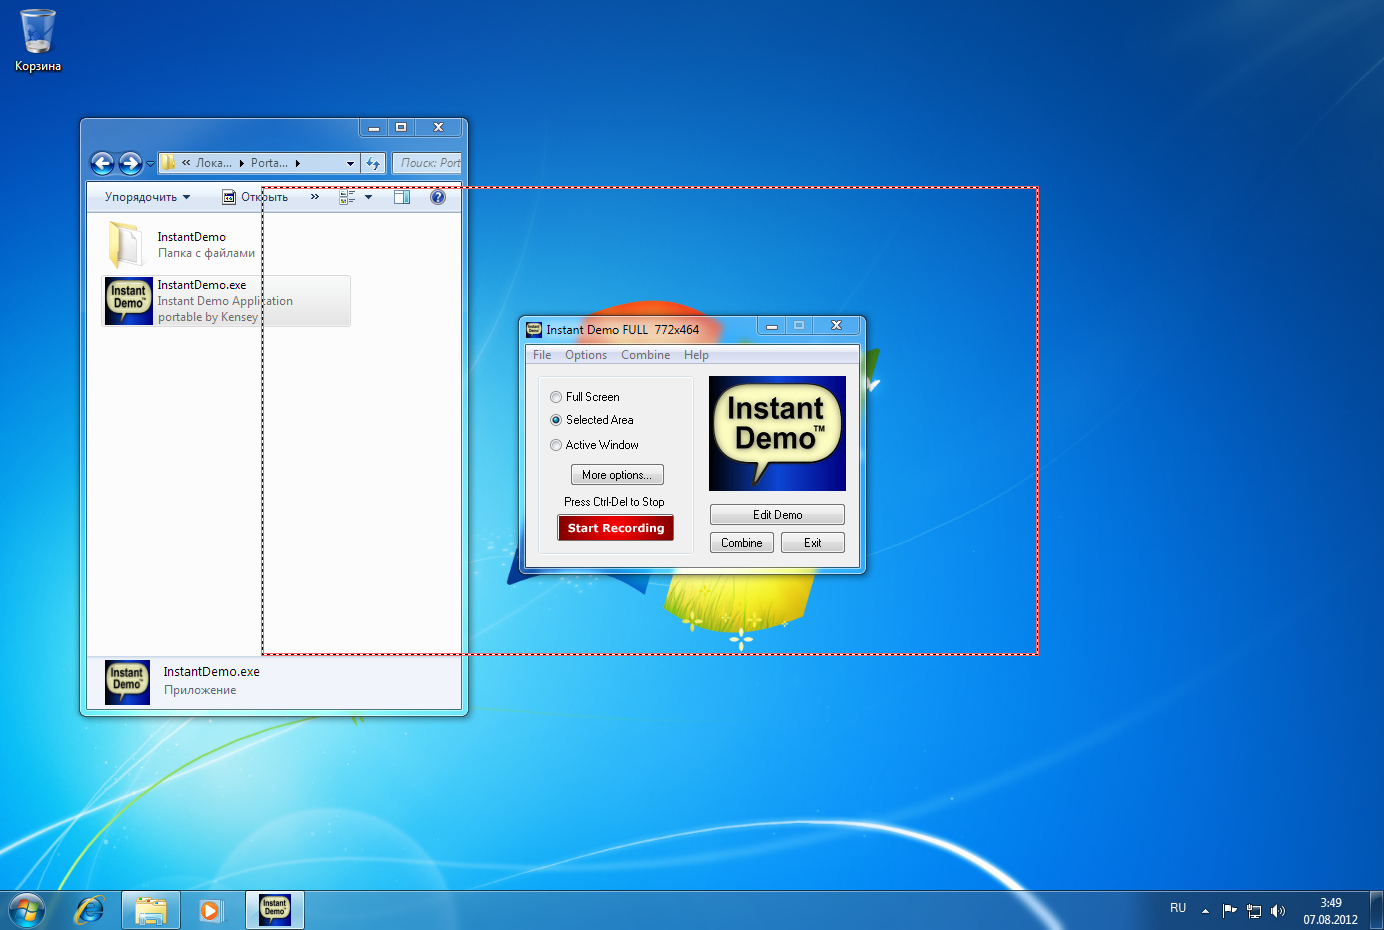Click the RU language indicator in tray

click(1178, 909)
